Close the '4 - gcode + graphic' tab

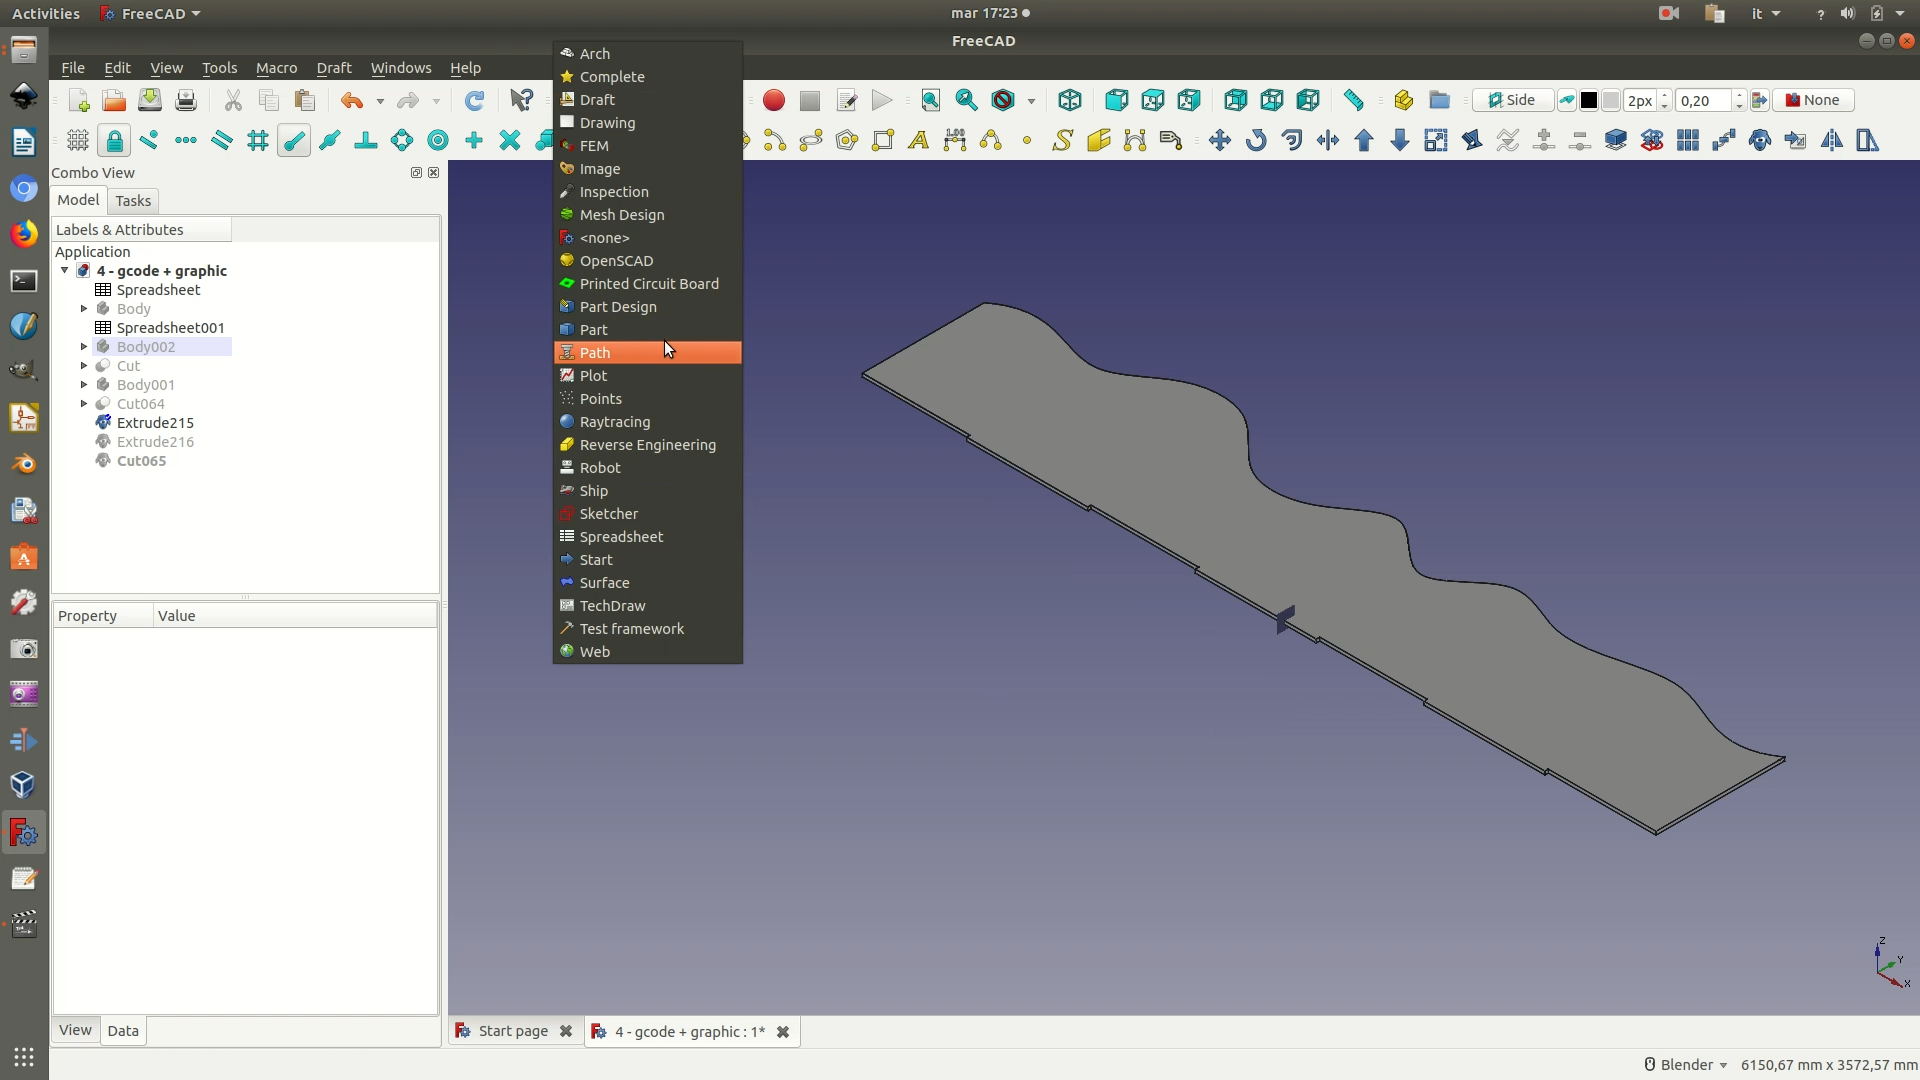(783, 1032)
